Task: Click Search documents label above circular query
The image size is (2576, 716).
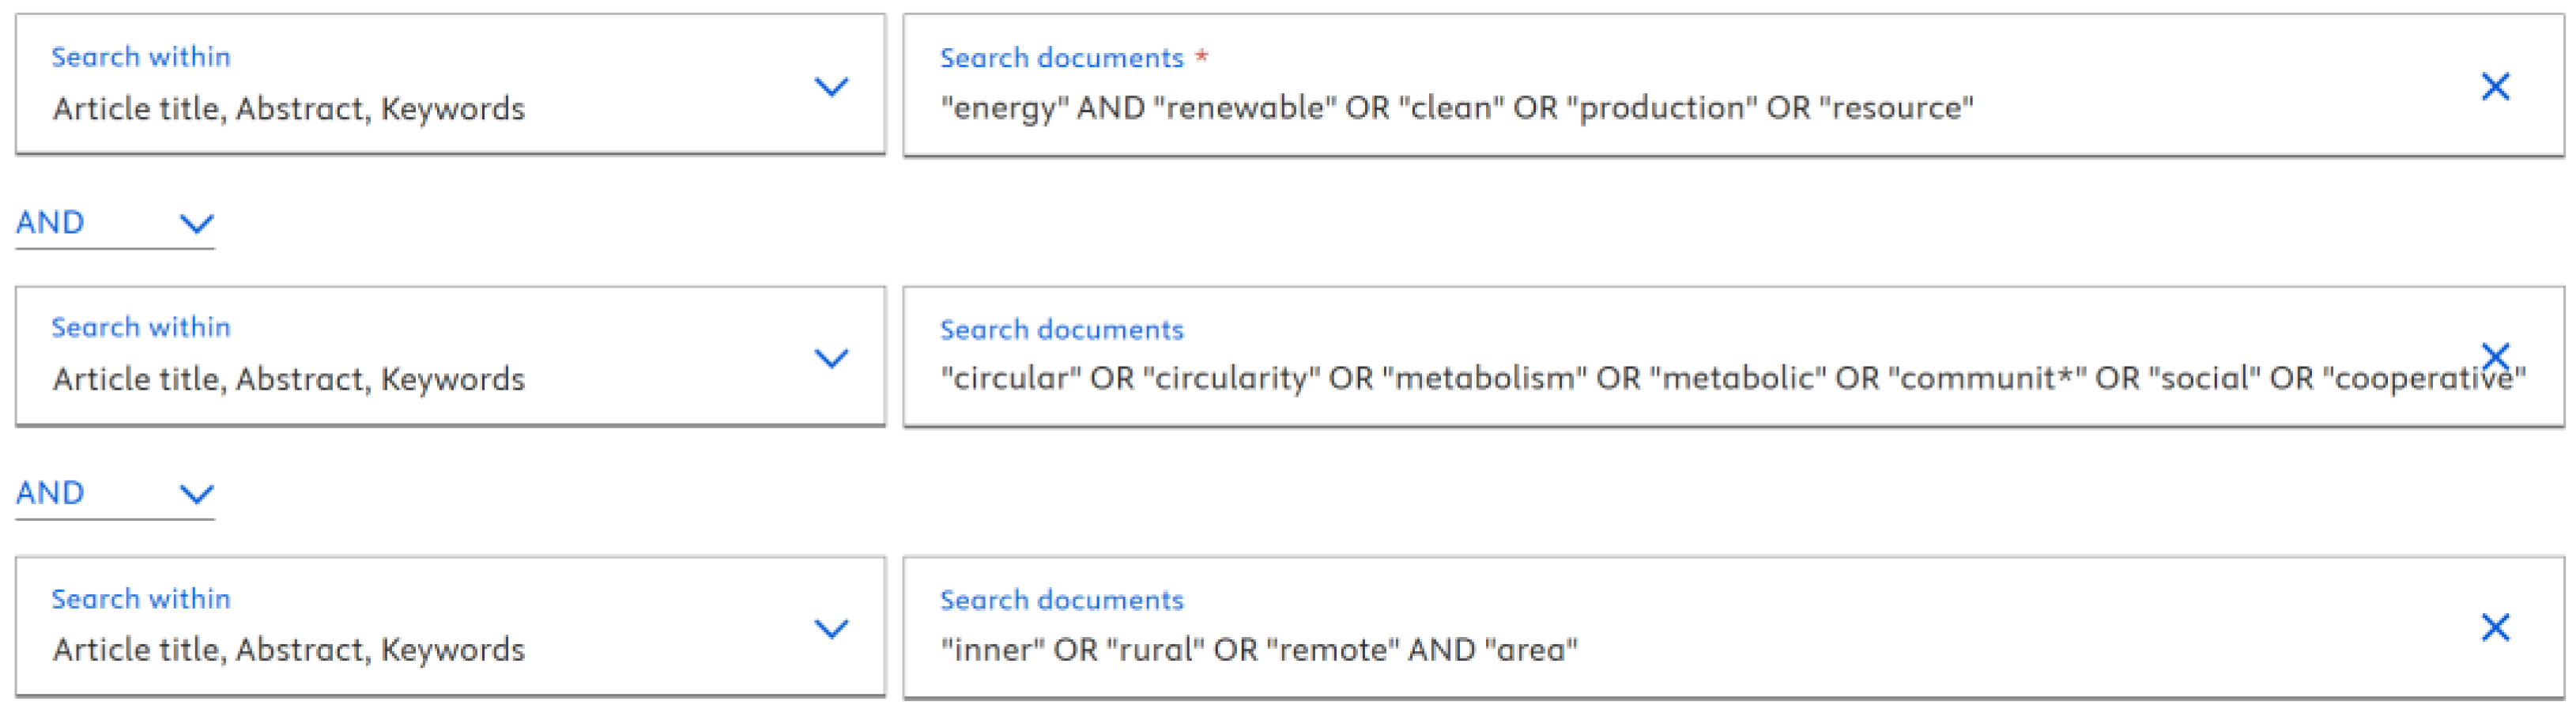Action: (x=1061, y=330)
